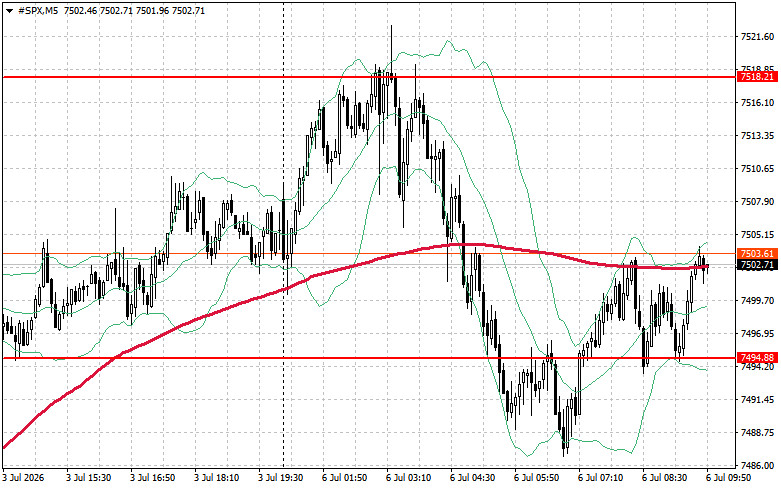The height and width of the screenshot is (489, 781).
Task: Click the 6 Jul 09:50 time label
Action: coord(728,478)
